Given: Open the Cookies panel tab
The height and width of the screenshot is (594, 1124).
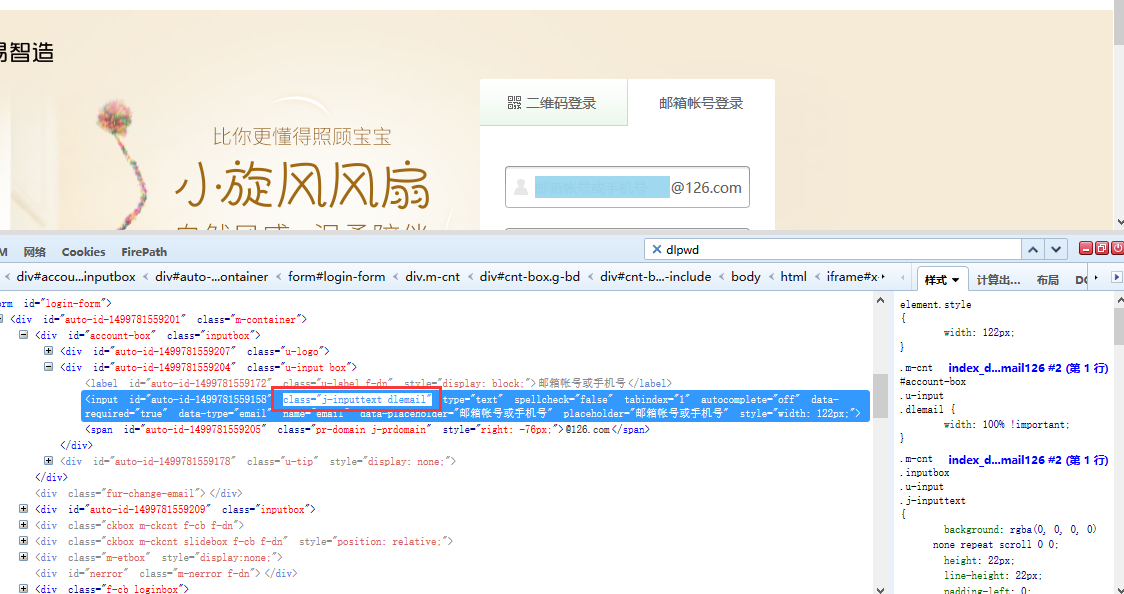Looking at the screenshot, I should 83,252.
